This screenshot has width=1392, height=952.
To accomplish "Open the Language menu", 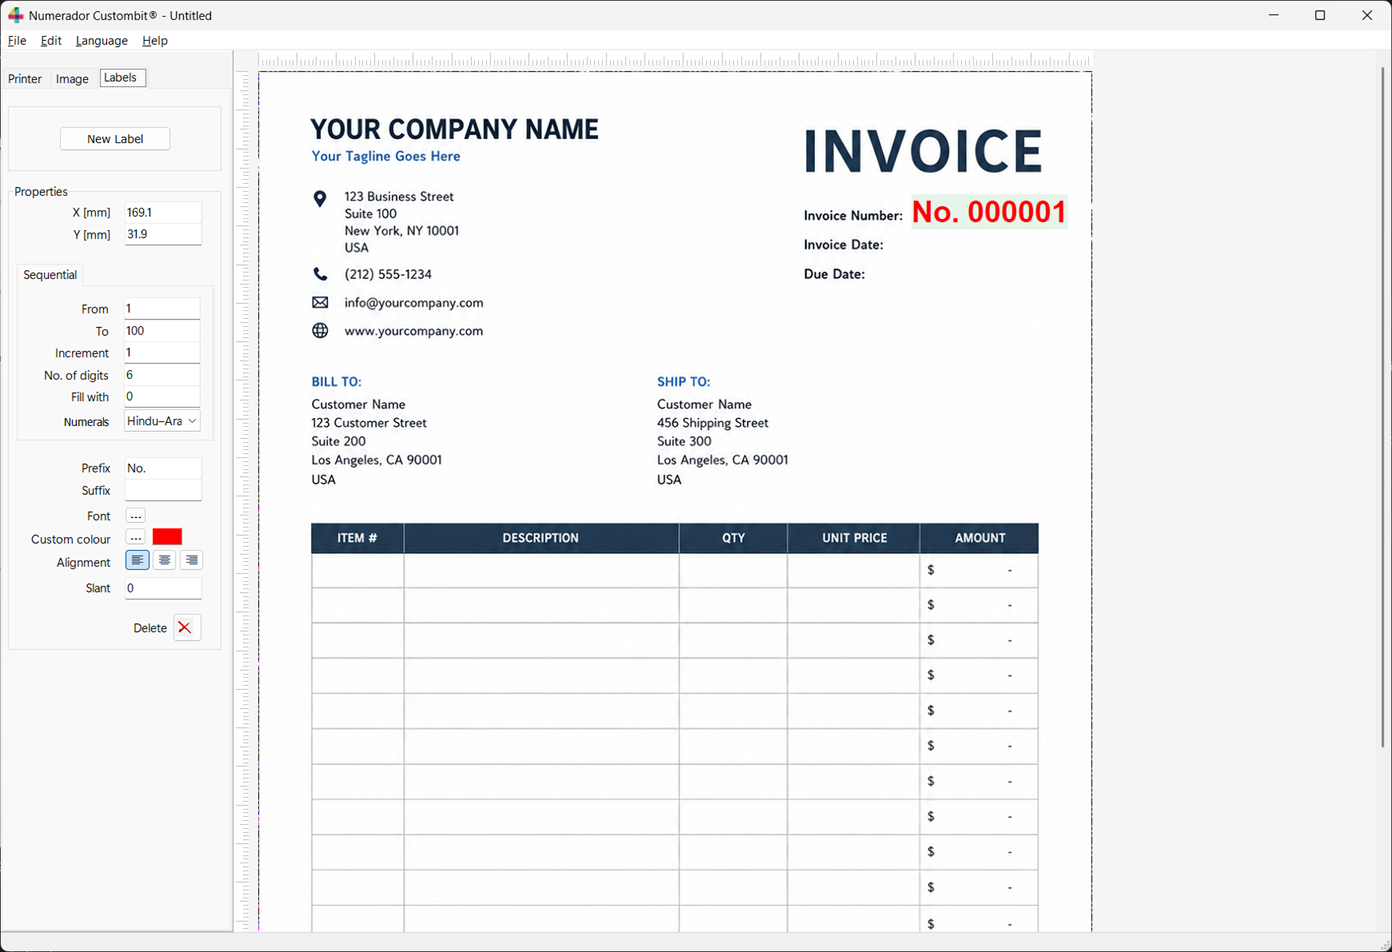I will [101, 41].
